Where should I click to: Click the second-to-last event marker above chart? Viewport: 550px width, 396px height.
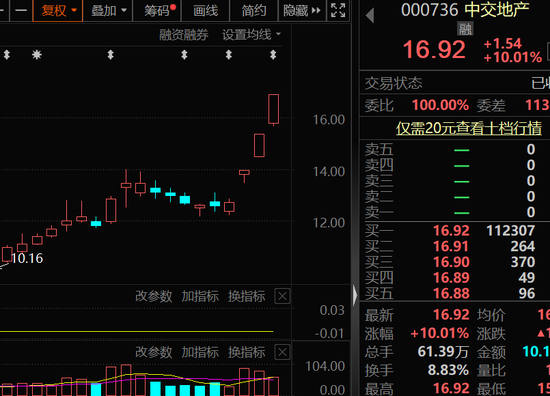click(229, 55)
